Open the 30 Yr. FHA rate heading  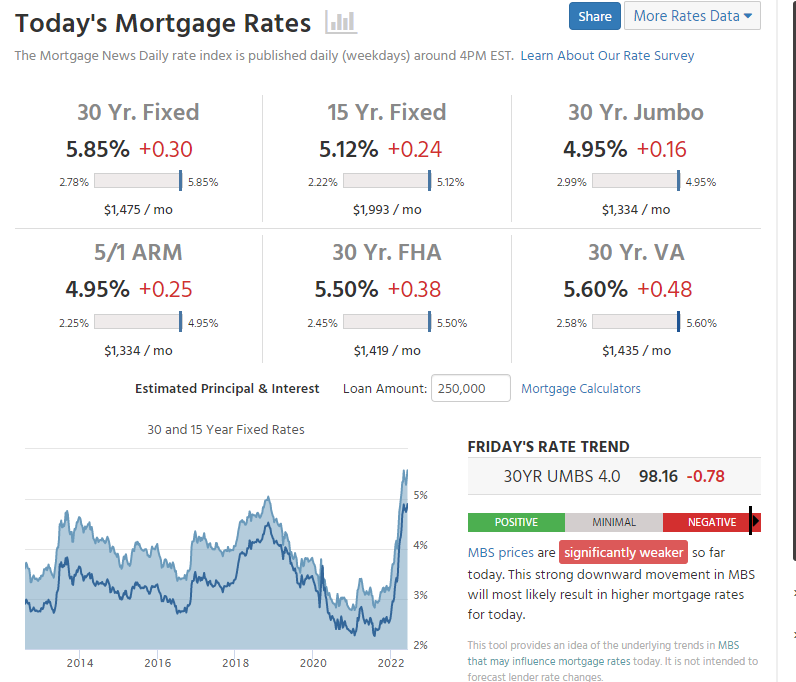pos(387,252)
